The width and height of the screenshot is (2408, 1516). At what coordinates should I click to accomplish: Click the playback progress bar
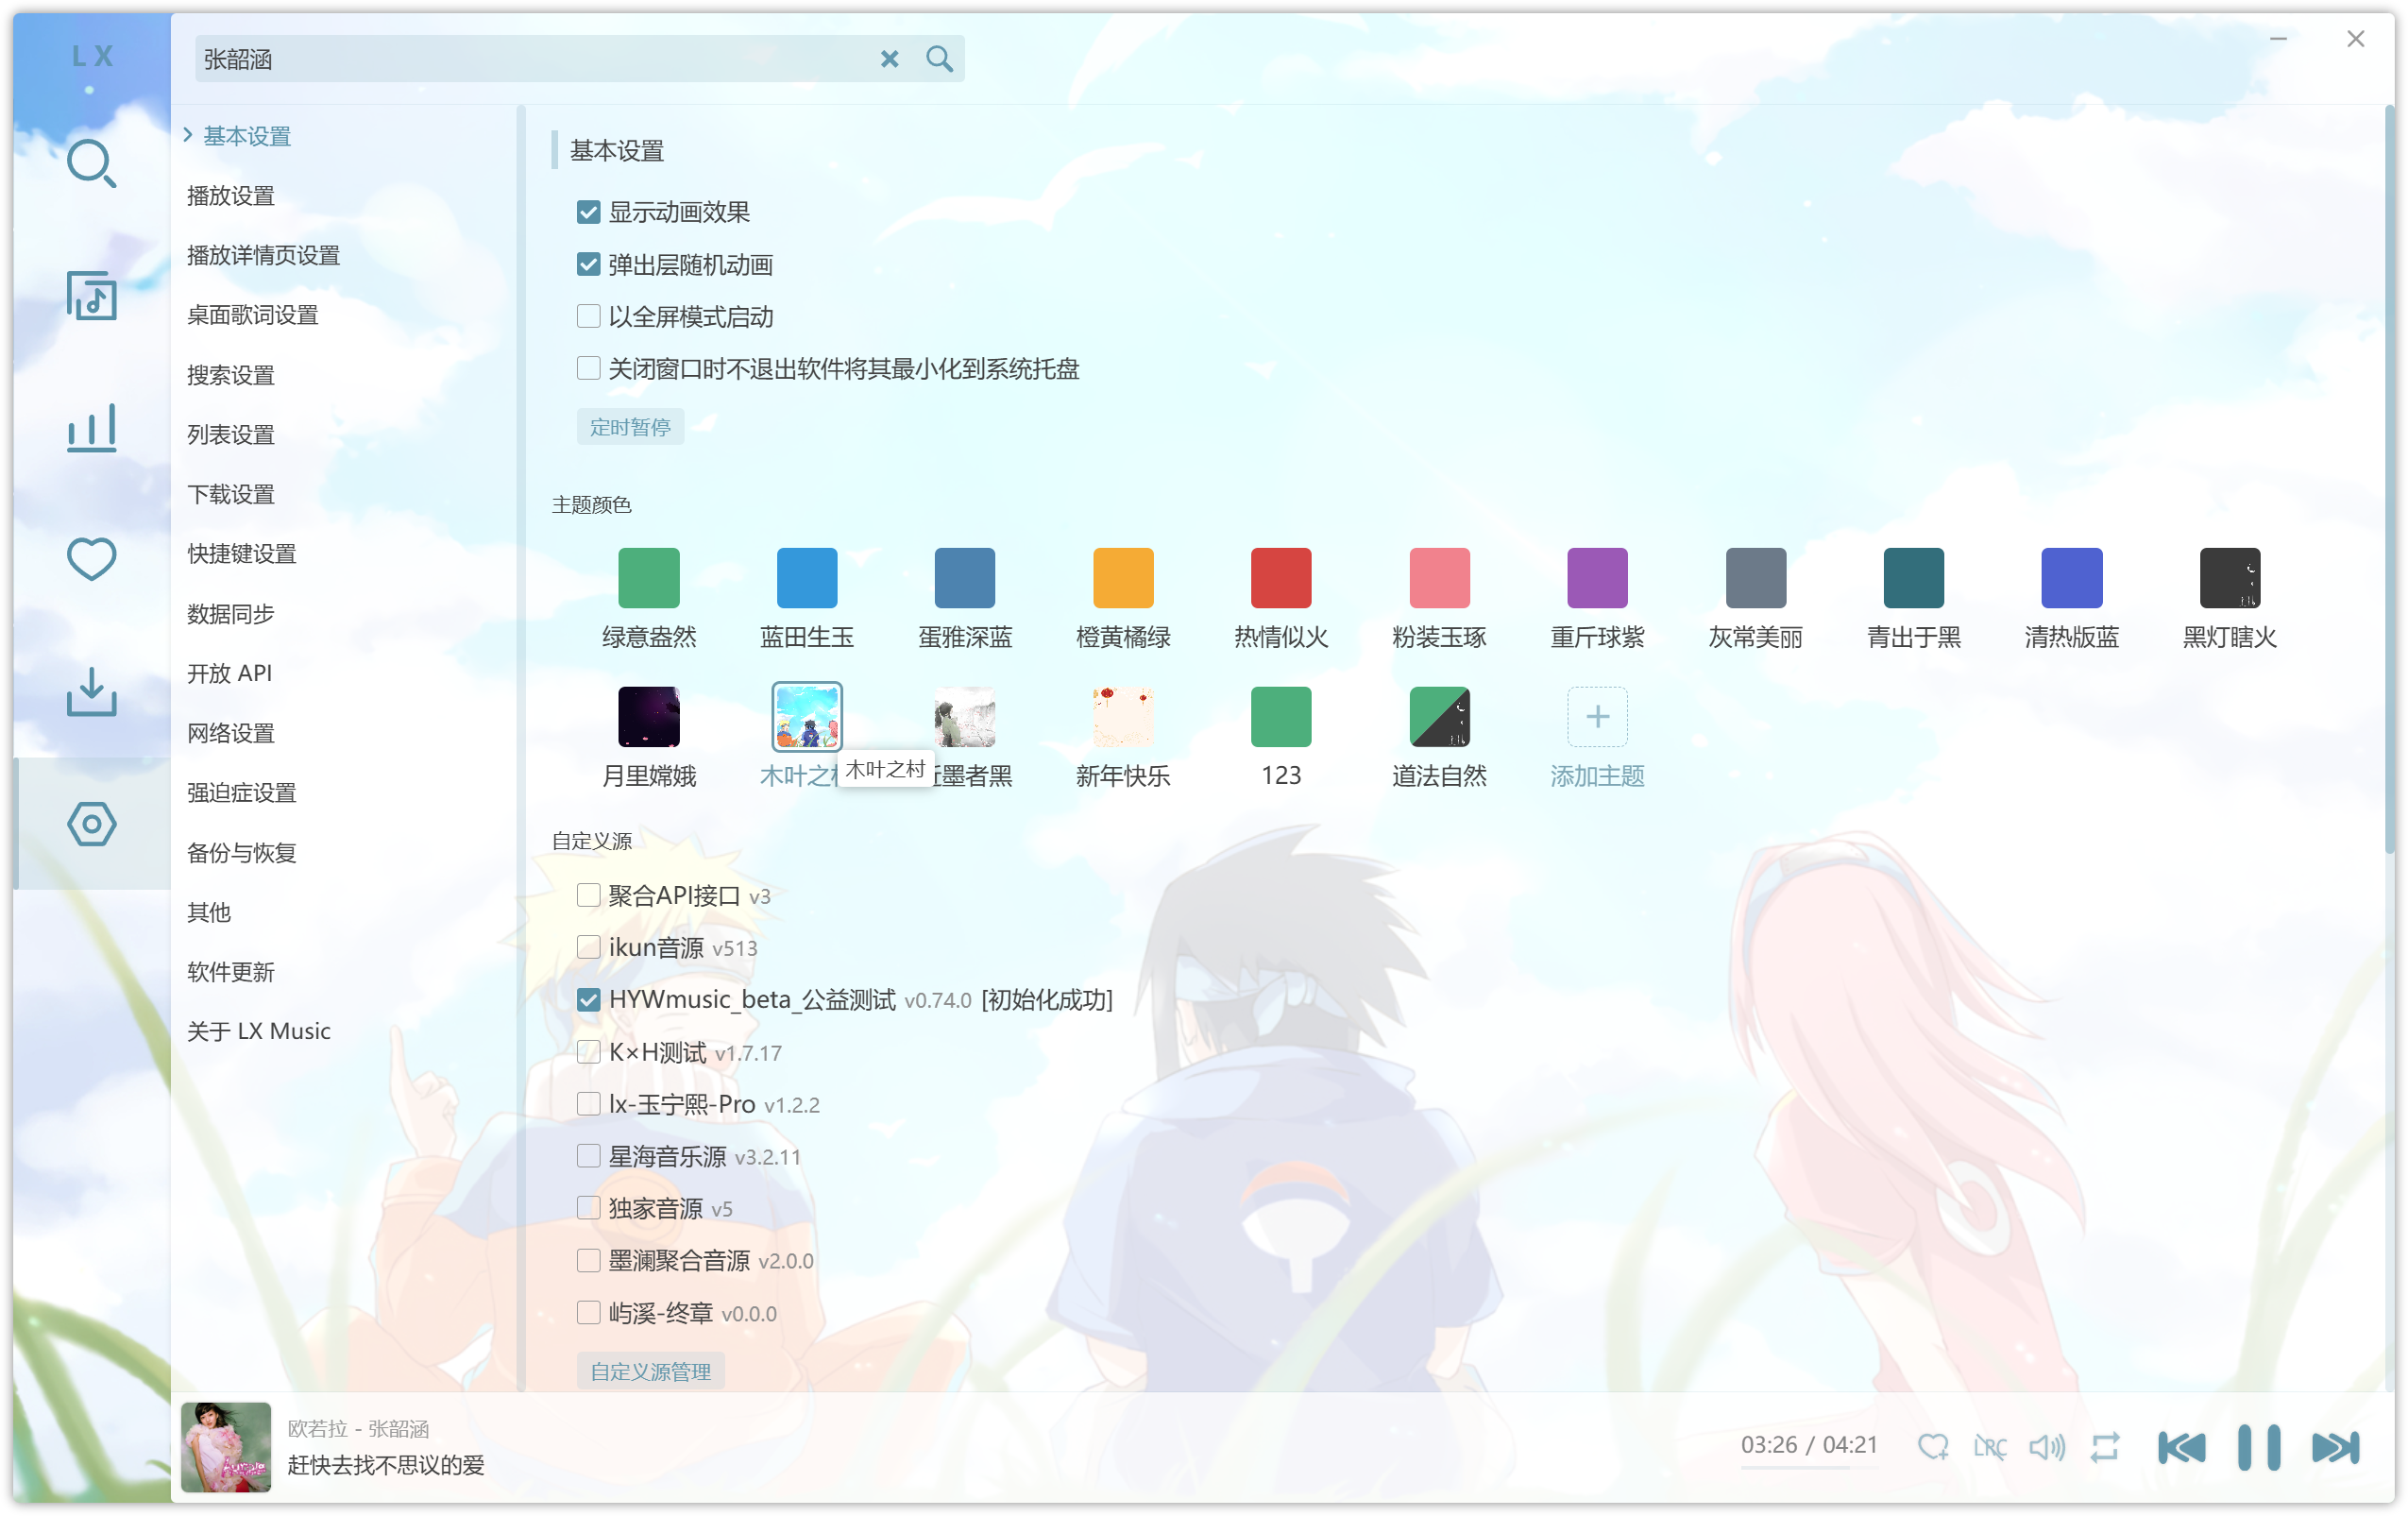(1809, 1468)
